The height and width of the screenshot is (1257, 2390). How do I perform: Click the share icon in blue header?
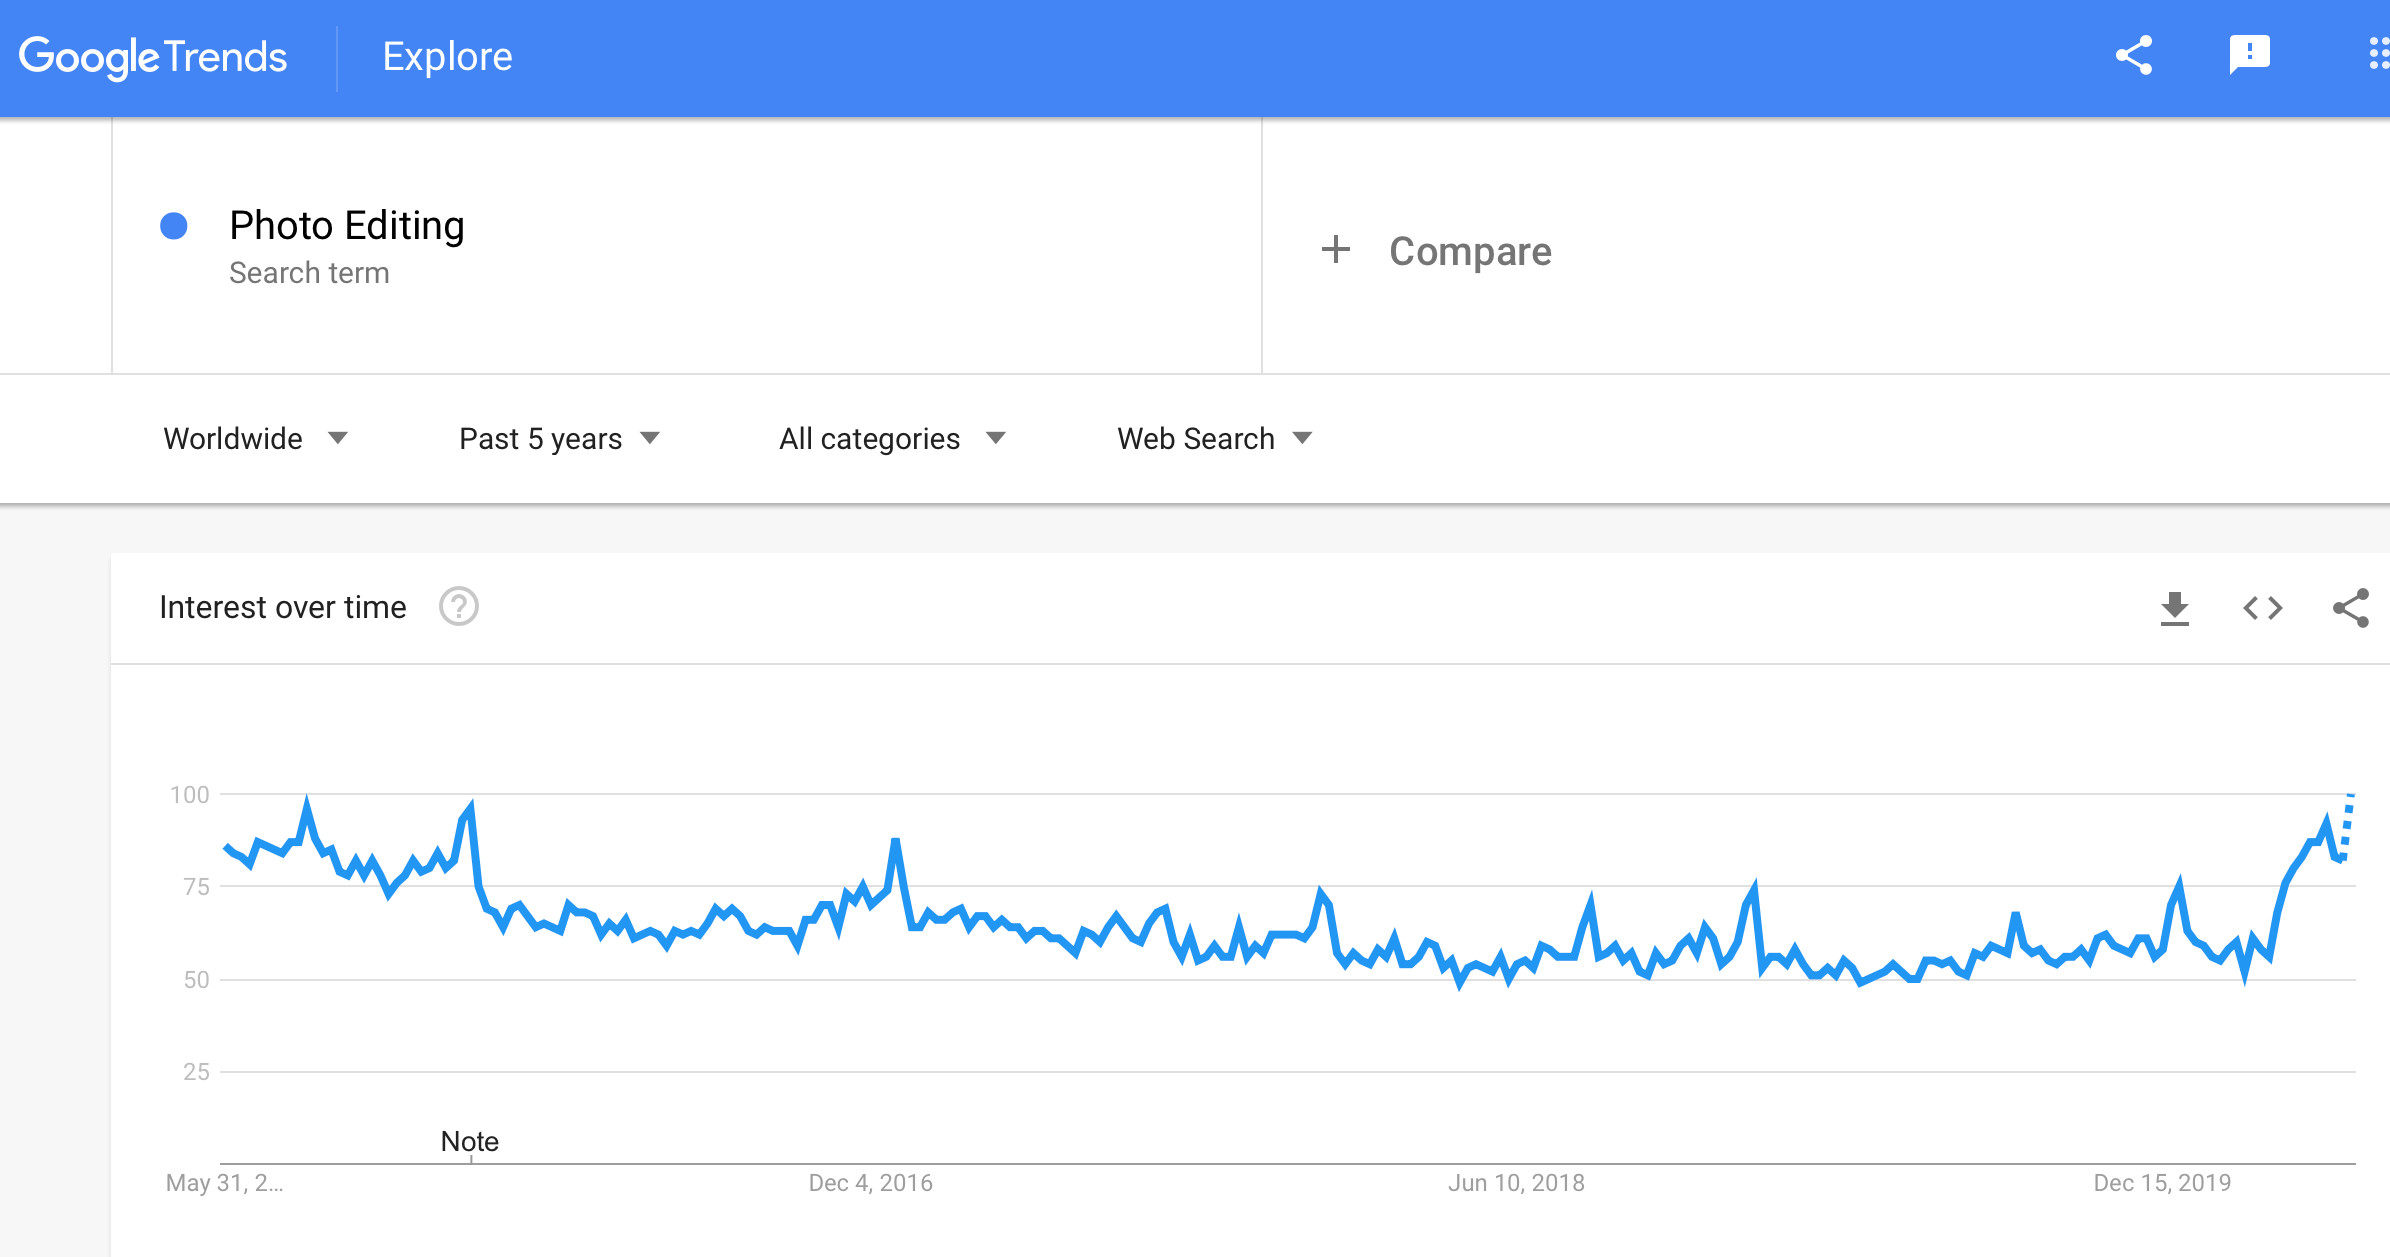(x=2133, y=56)
